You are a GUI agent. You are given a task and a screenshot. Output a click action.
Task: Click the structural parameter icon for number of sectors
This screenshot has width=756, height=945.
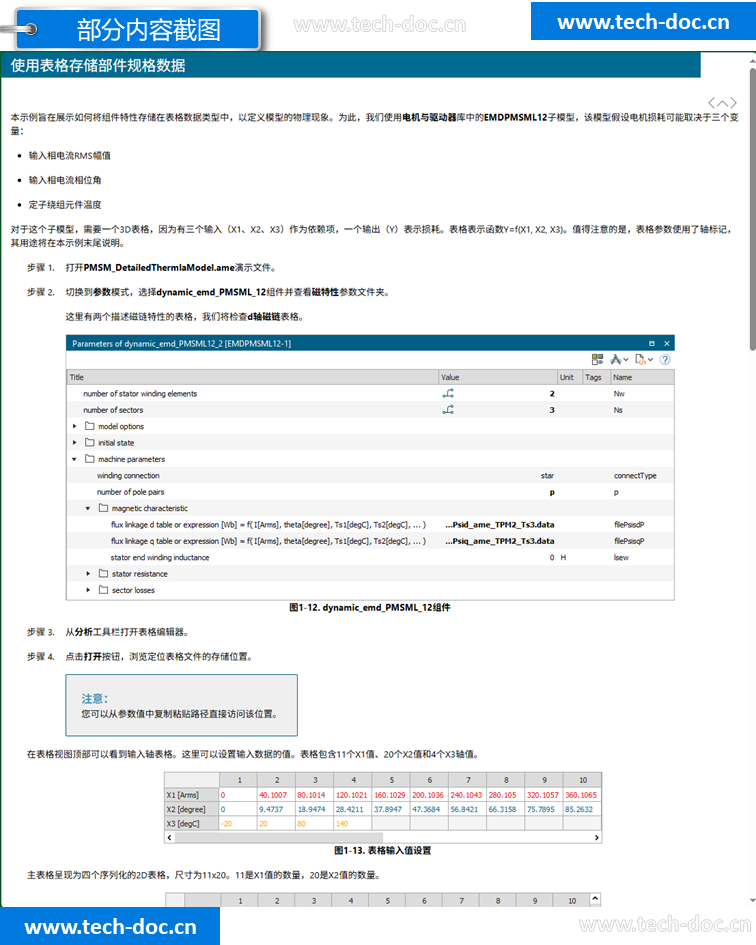click(448, 410)
